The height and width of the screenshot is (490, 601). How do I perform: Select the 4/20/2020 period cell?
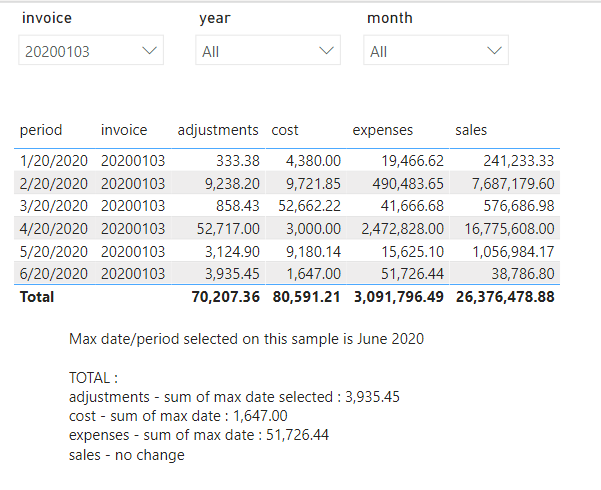click(54, 229)
